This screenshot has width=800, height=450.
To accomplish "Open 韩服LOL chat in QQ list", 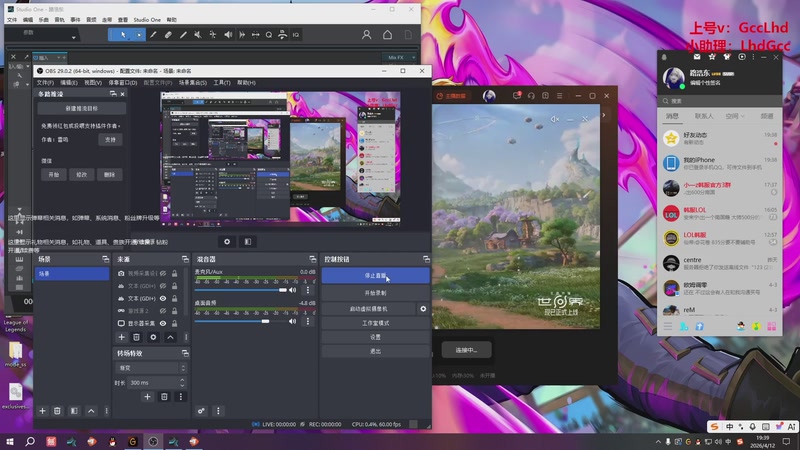I will click(718, 212).
